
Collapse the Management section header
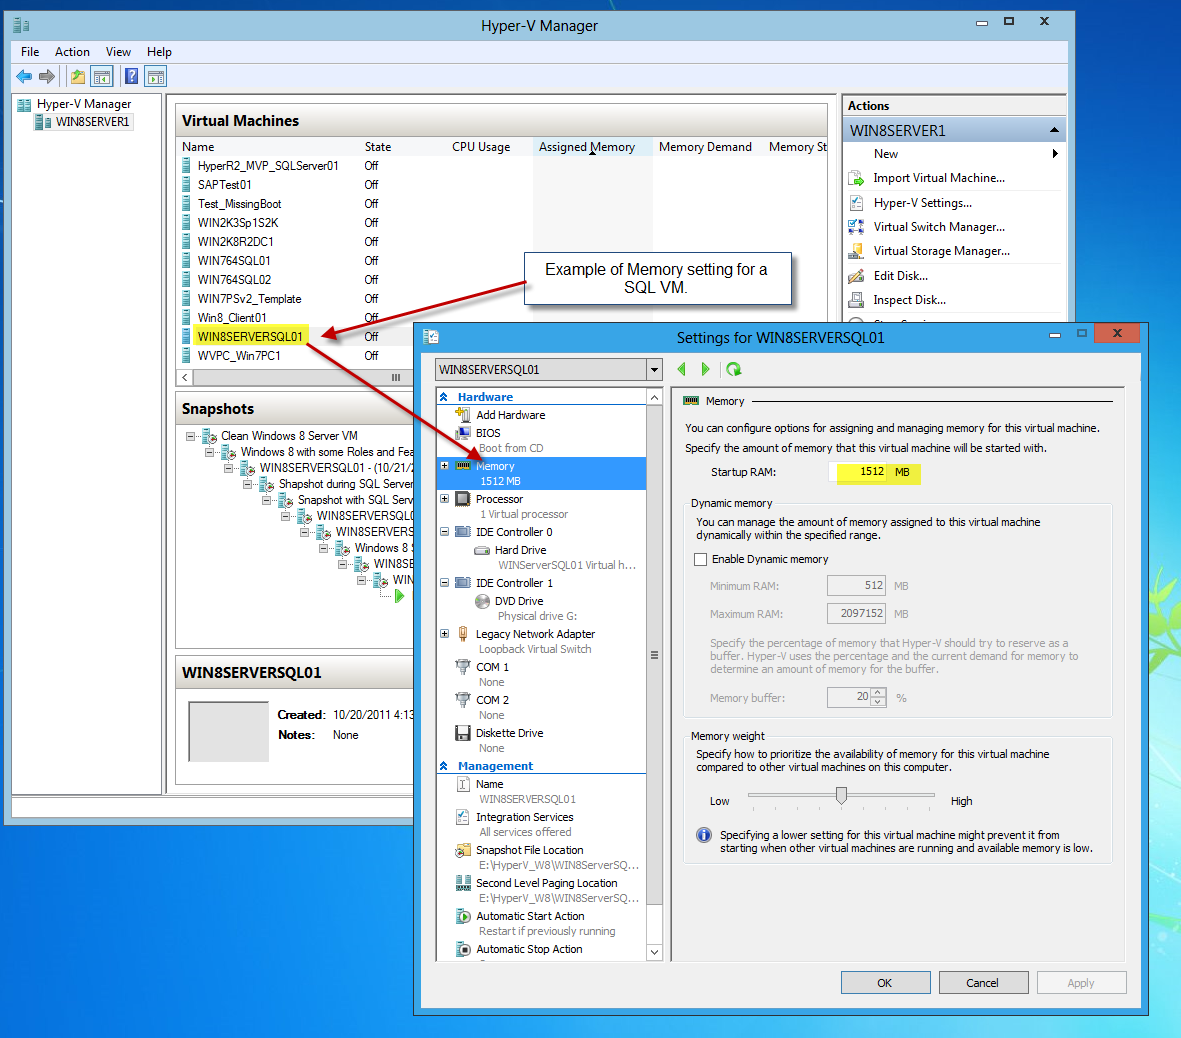[444, 766]
